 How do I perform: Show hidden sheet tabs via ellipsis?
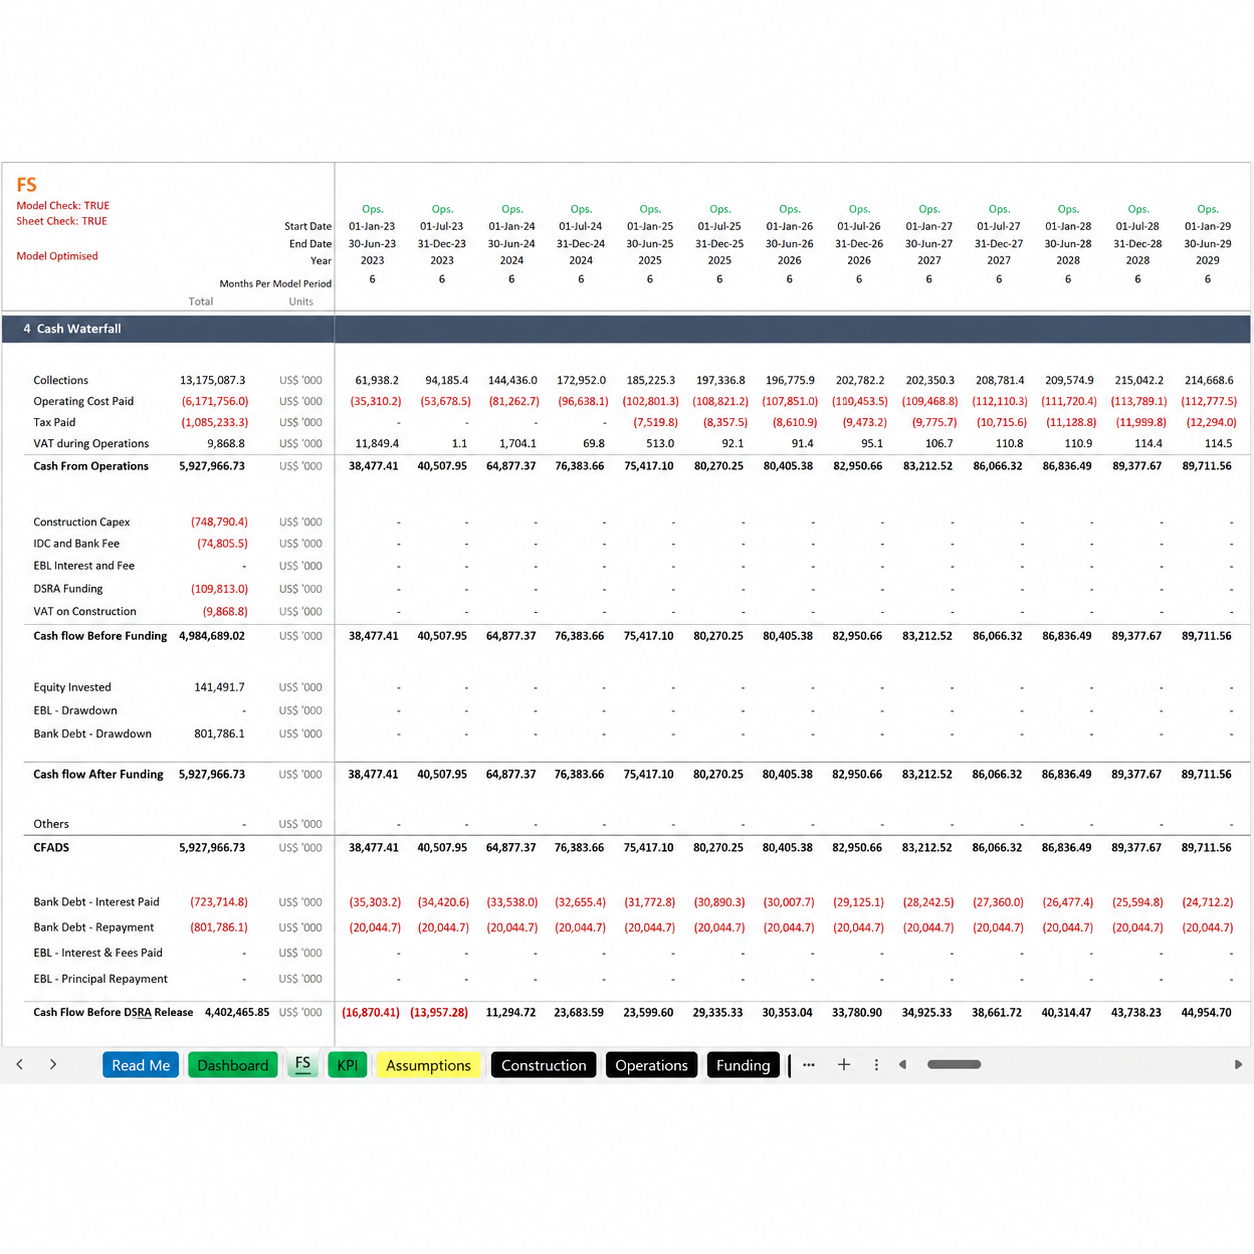coord(809,1065)
